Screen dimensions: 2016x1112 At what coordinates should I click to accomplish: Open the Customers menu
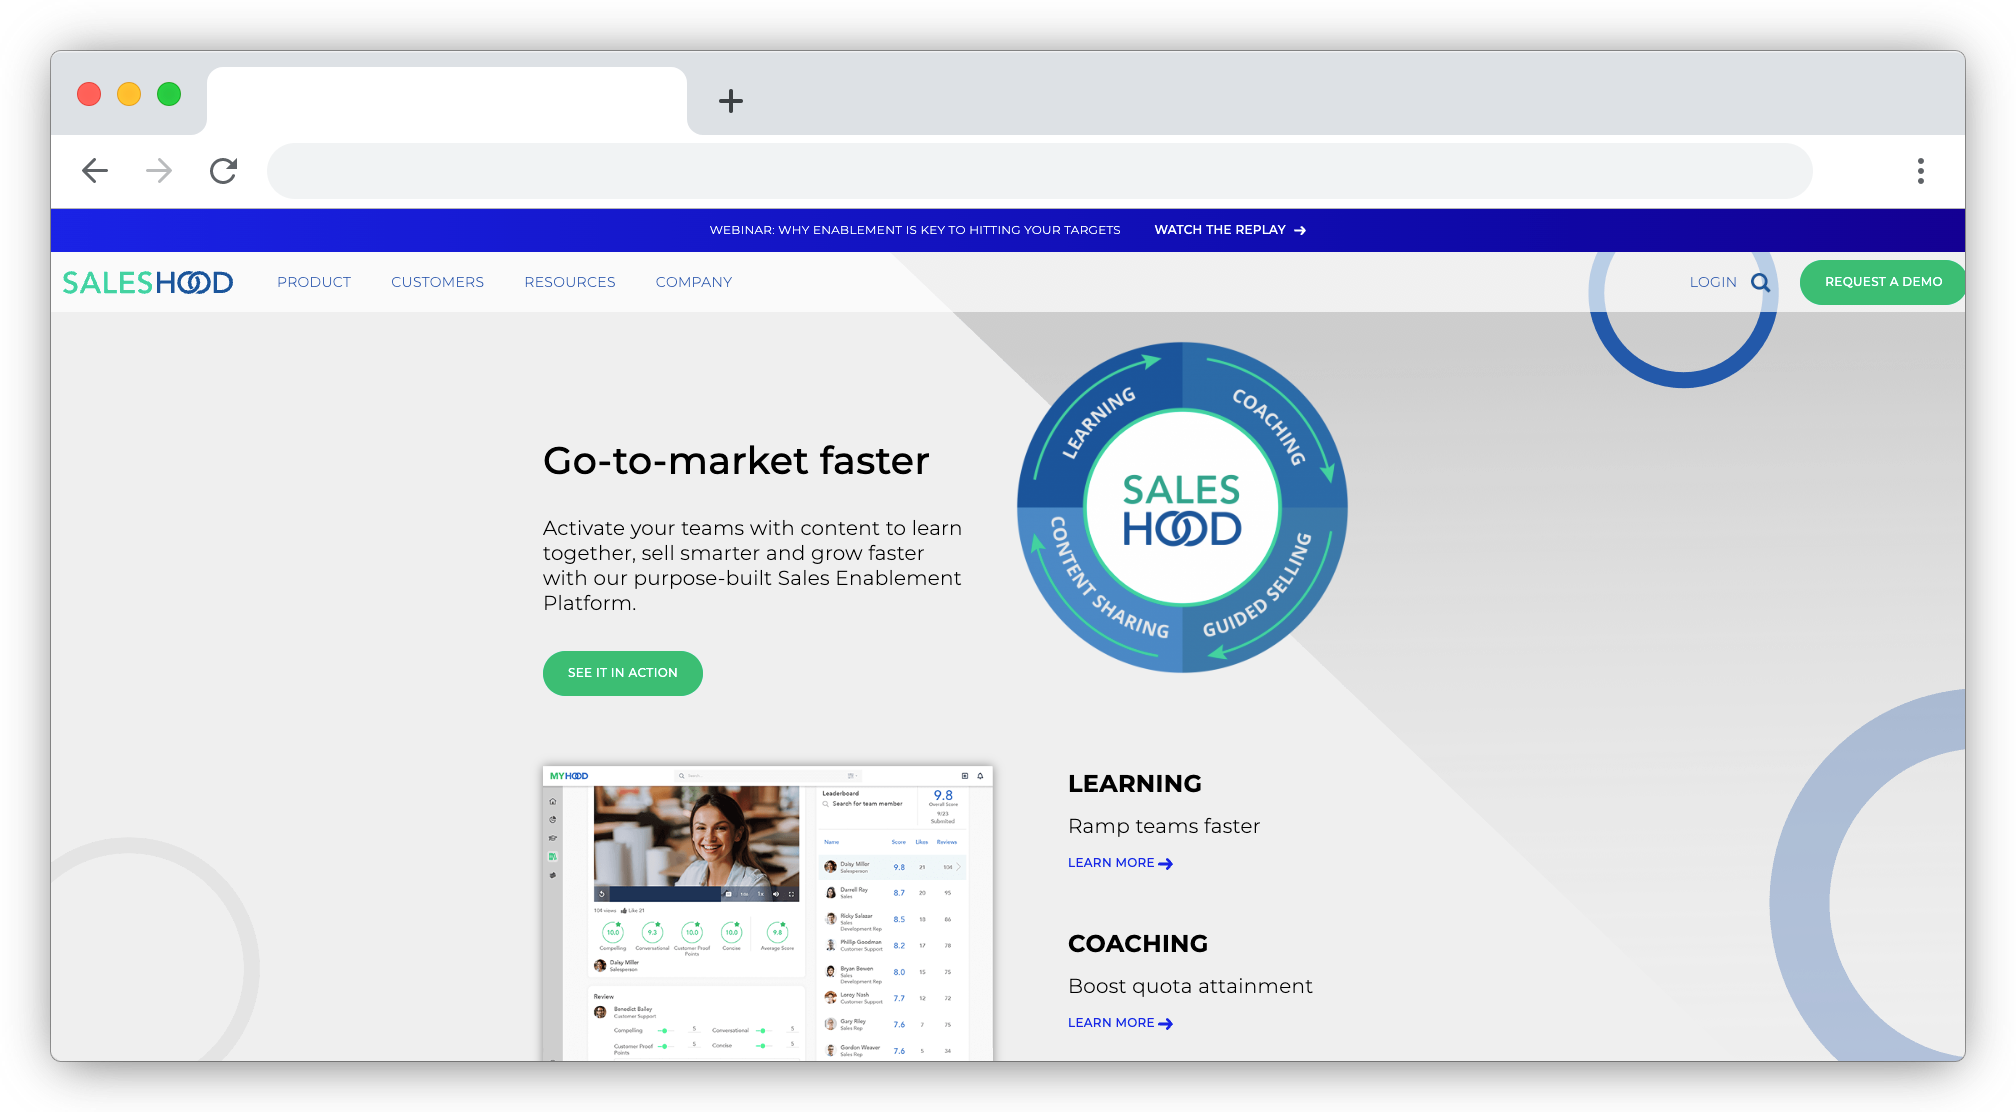[x=437, y=282]
